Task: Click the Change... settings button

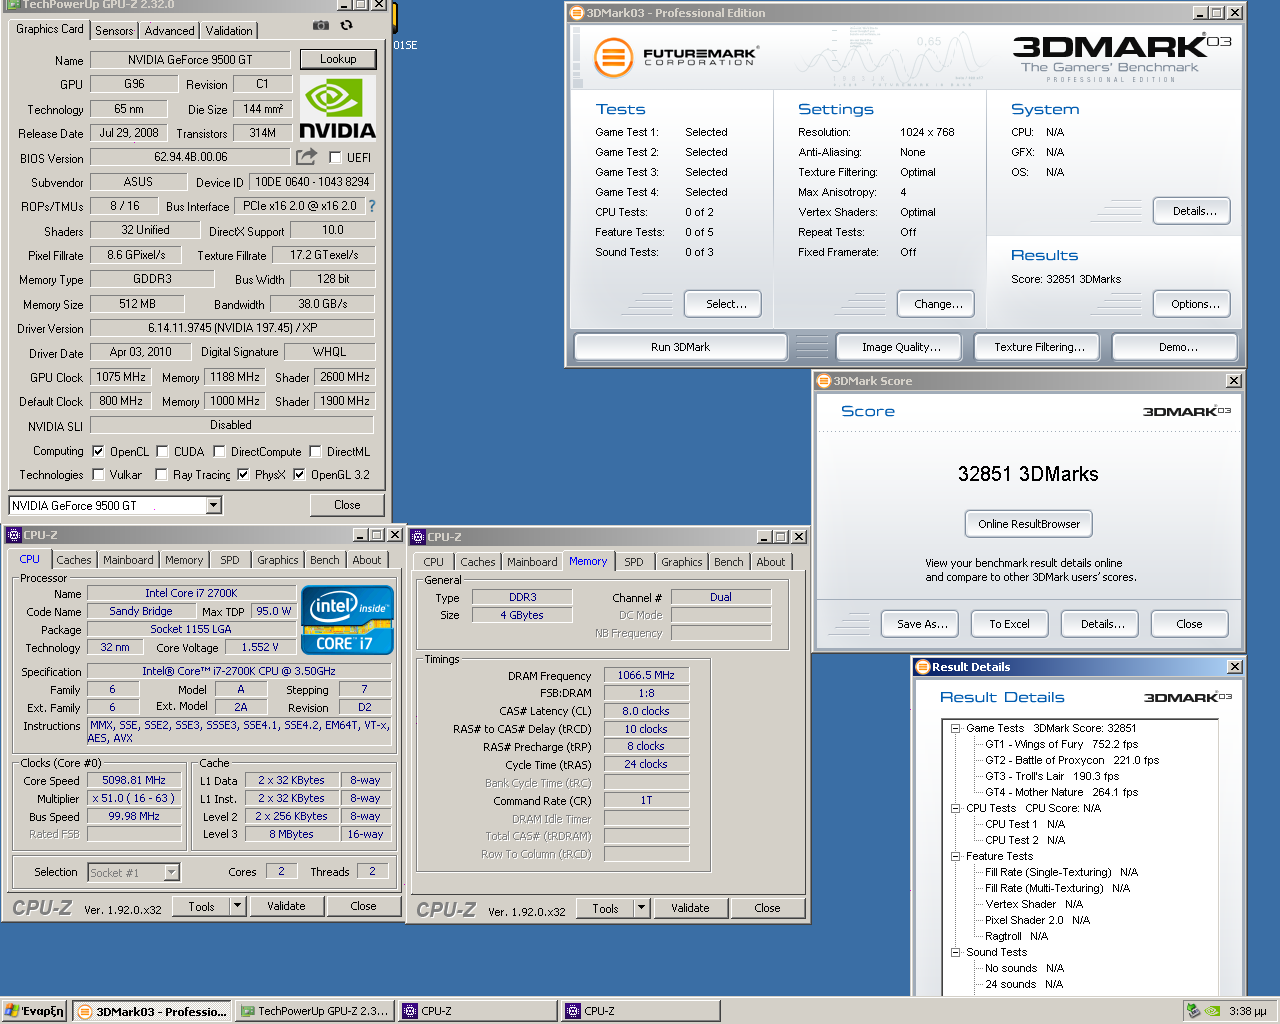Action: [938, 304]
